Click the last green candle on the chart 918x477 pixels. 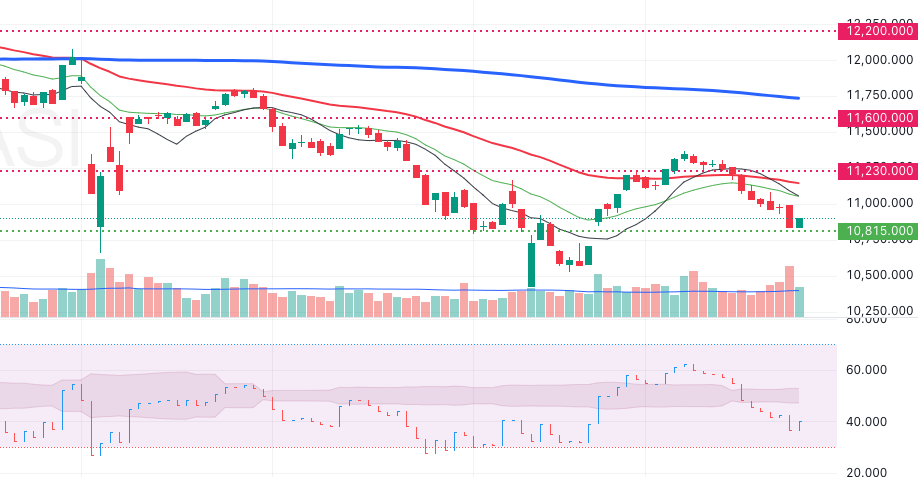[799, 223]
